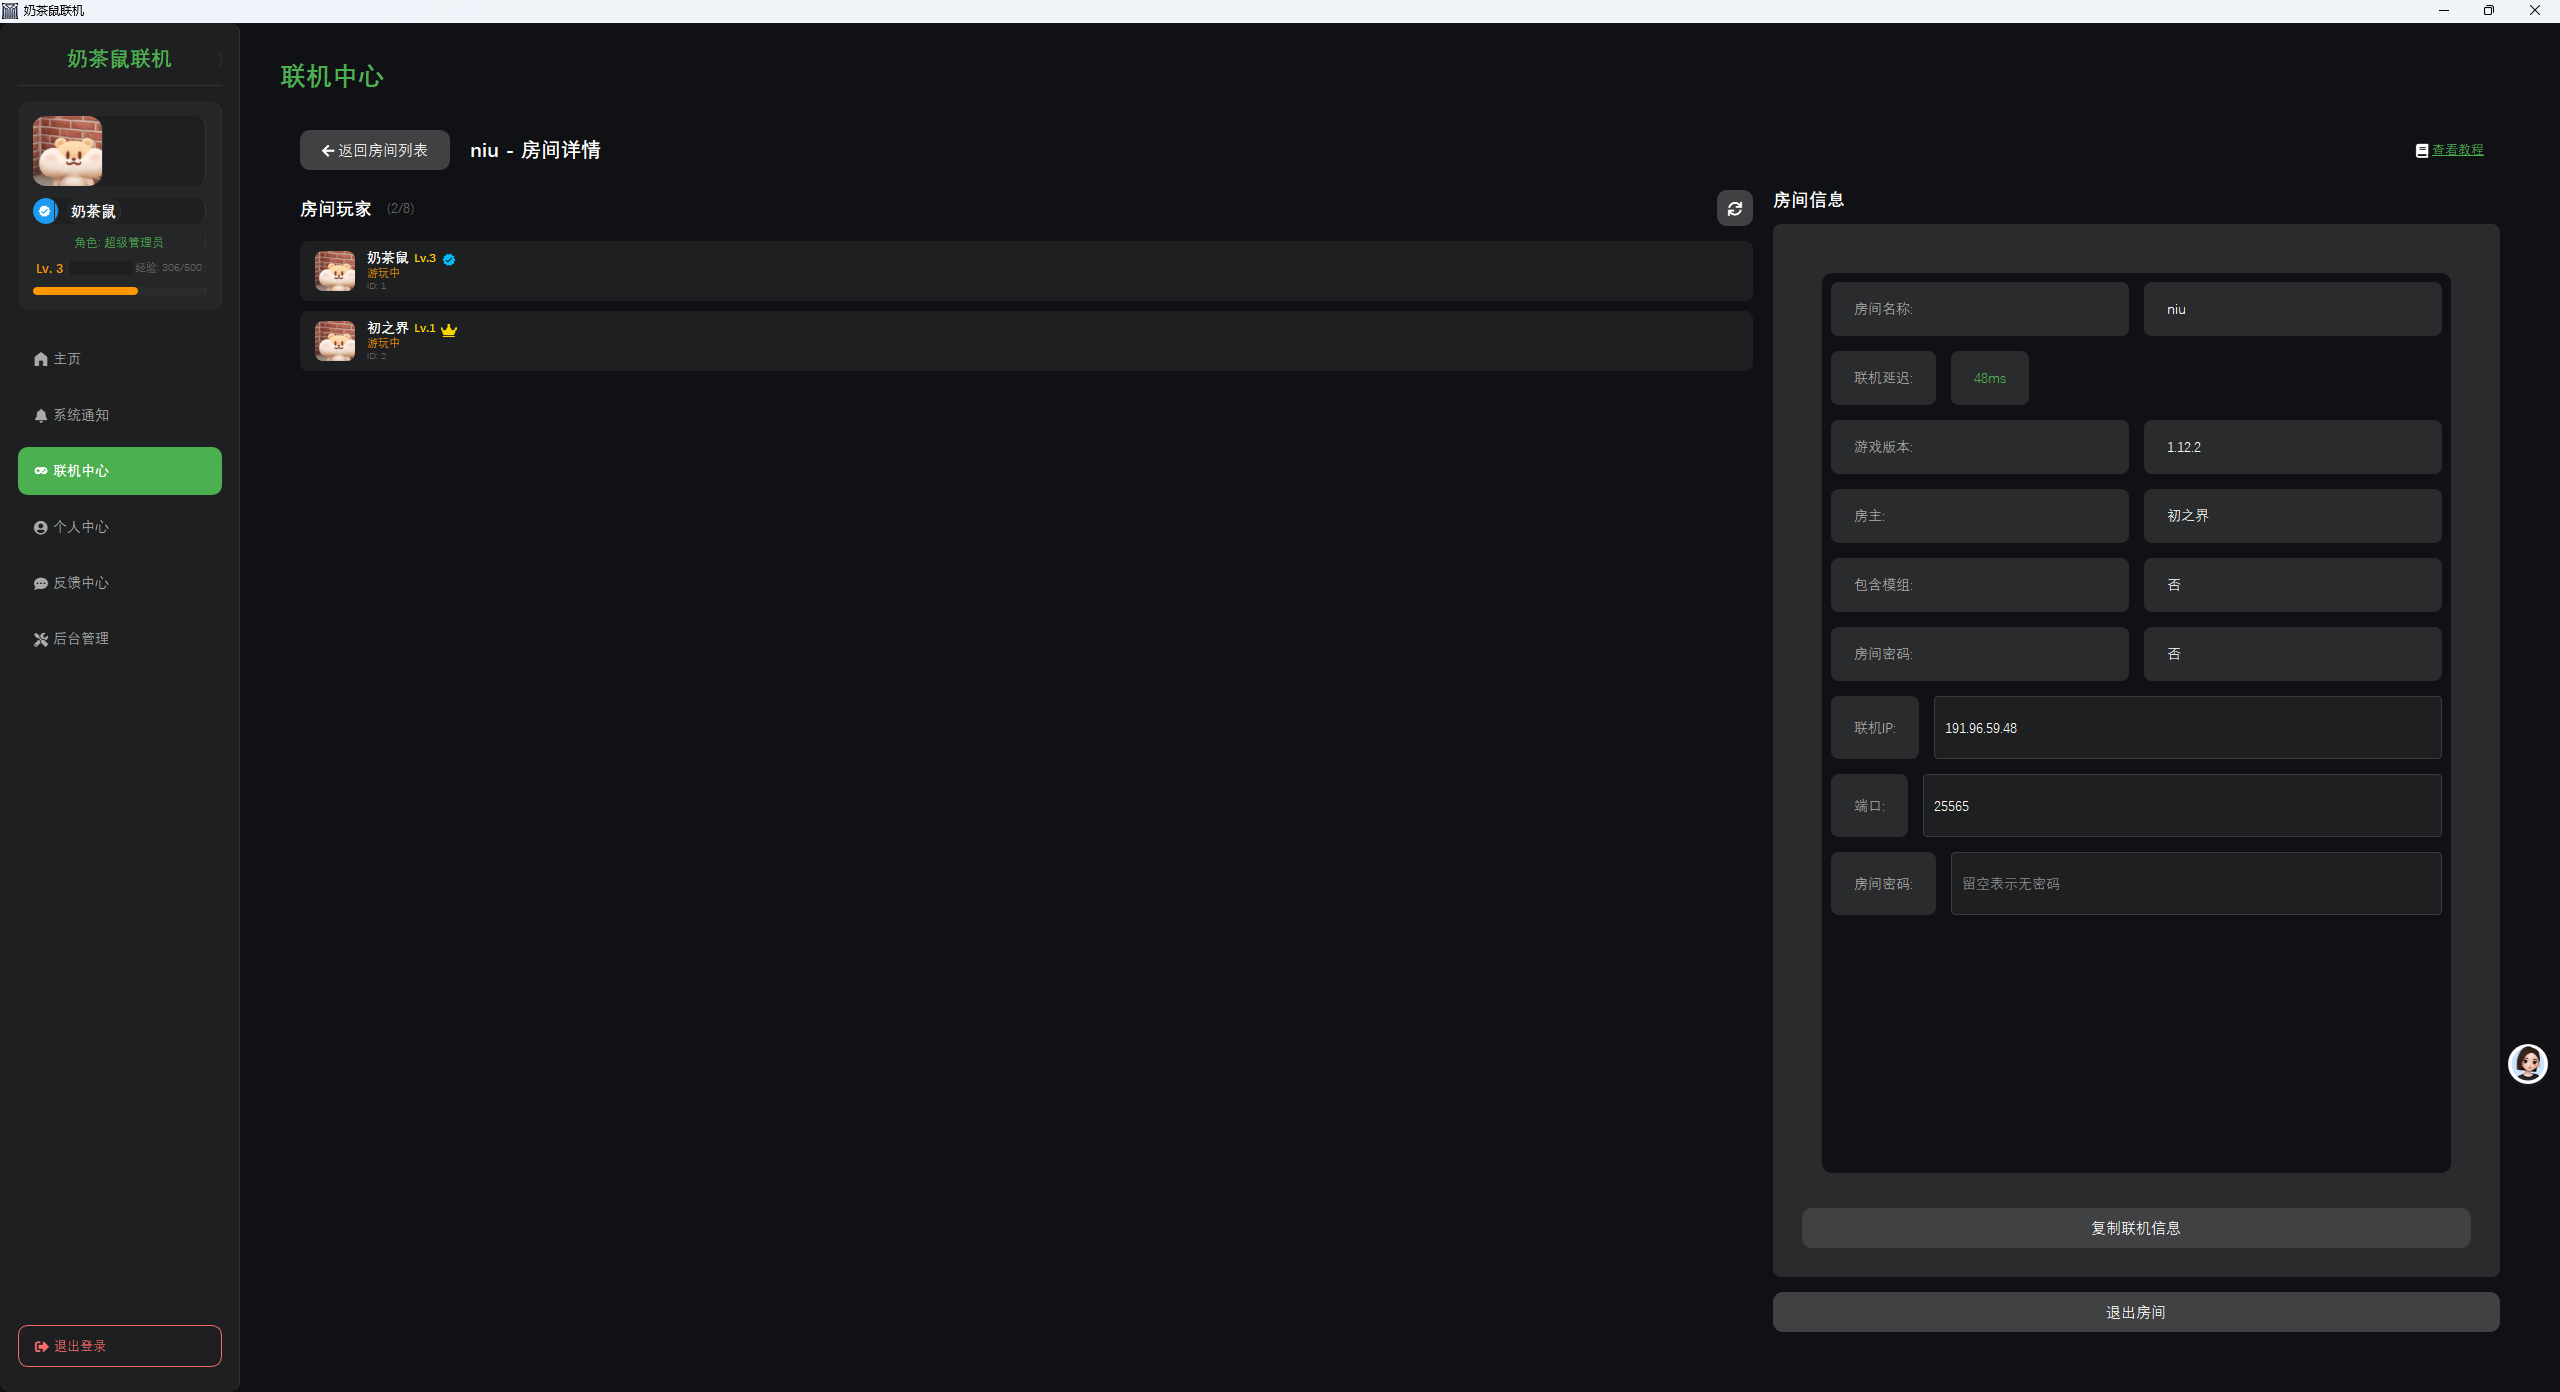Focus the 房间密码 password input field

(2194, 884)
